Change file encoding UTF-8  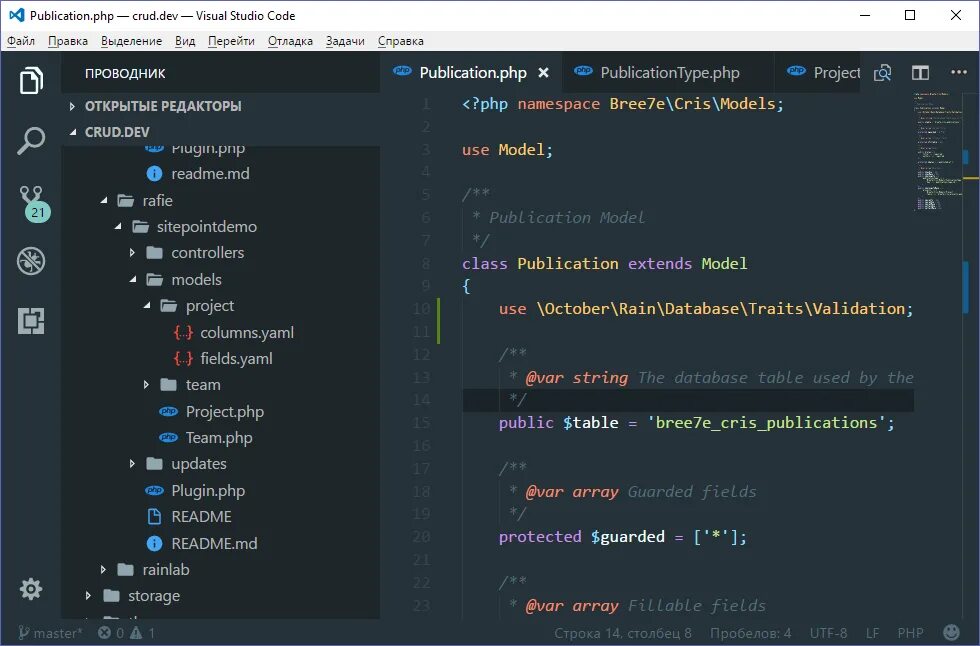tap(828, 633)
